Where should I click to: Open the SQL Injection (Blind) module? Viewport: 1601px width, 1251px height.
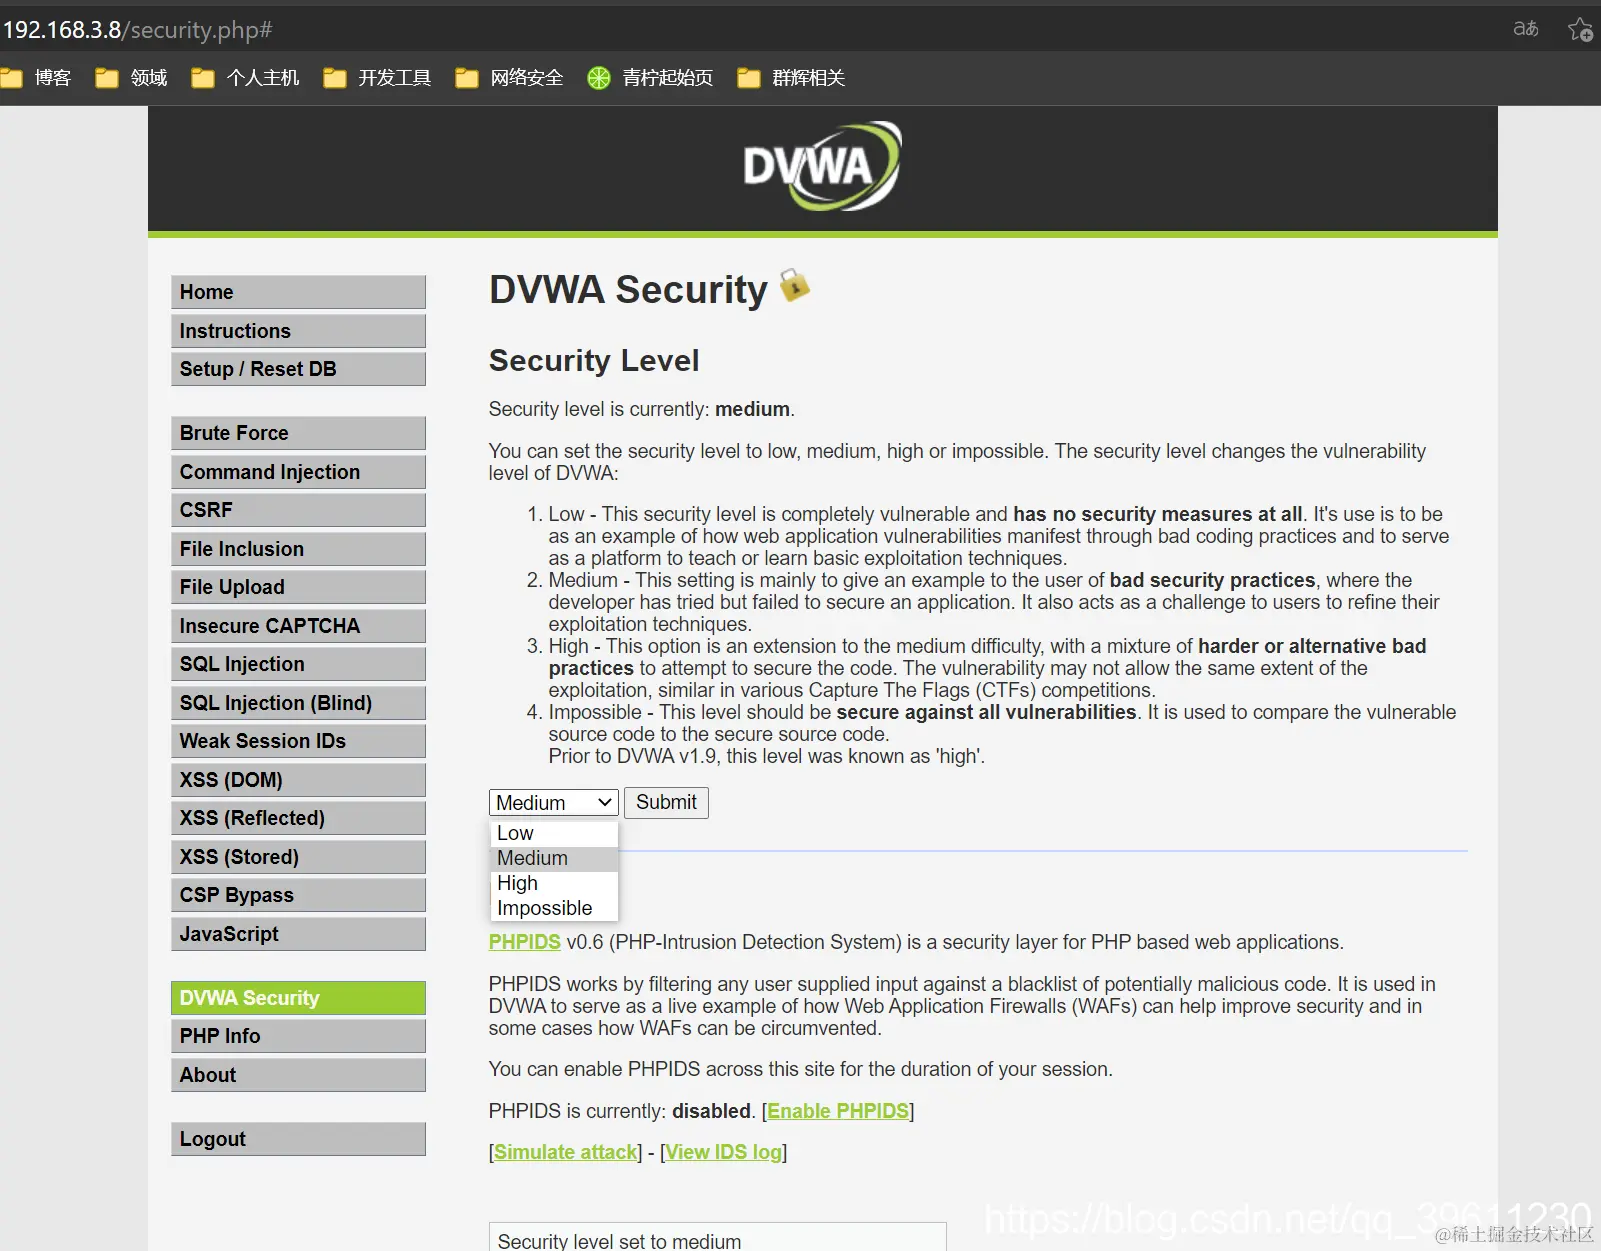[x=298, y=703]
